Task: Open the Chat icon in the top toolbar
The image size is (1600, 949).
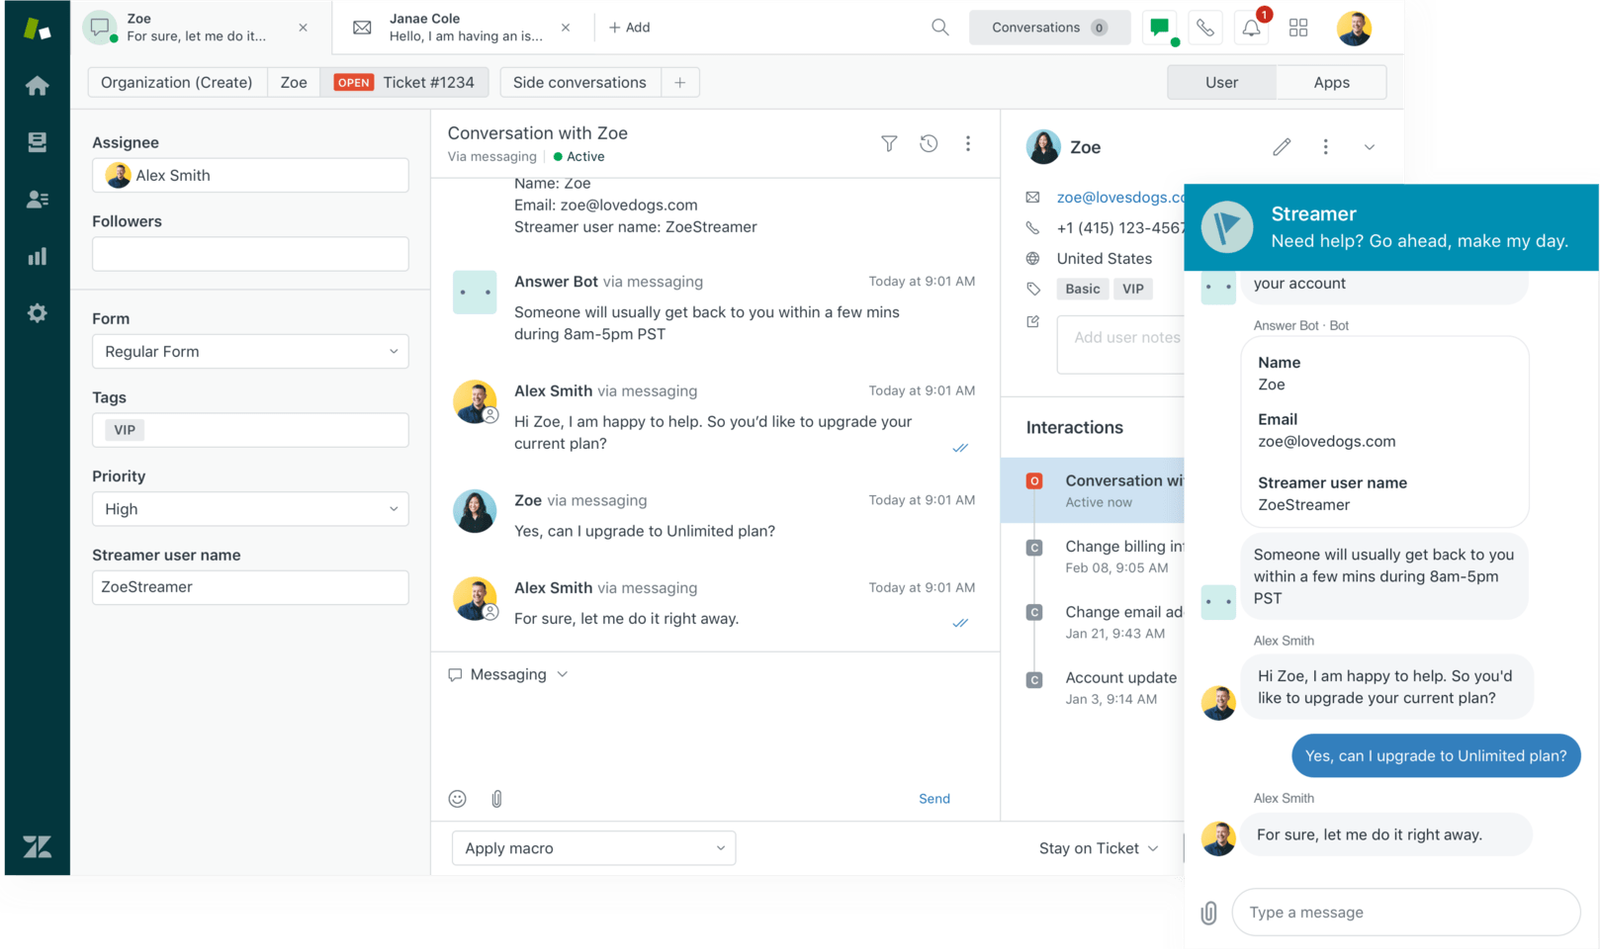Action: pos(1159,27)
